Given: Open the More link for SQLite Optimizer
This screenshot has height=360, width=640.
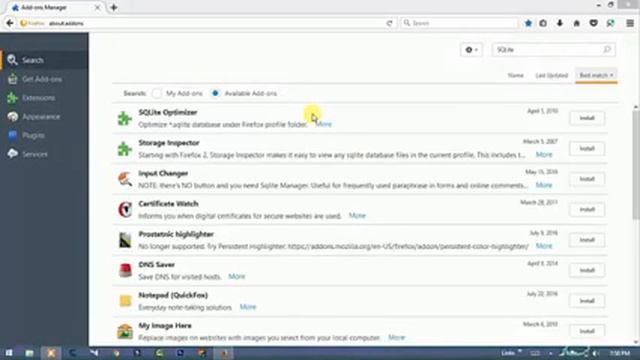Looking at the screenshot, I should pos(324,124).
